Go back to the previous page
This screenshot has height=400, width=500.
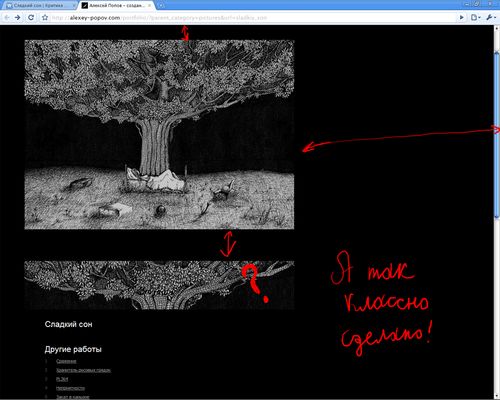(x=7, y=17)
